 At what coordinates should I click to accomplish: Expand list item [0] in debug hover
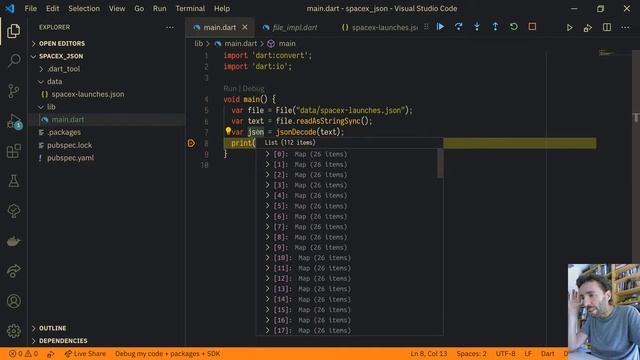point(267,154)
